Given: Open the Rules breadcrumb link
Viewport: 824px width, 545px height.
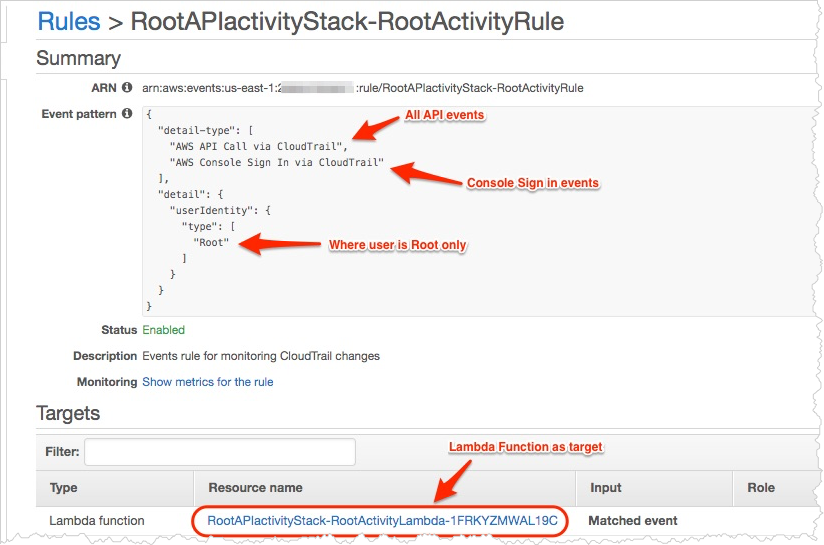Looking at the screenshot, I should [68, 22].
